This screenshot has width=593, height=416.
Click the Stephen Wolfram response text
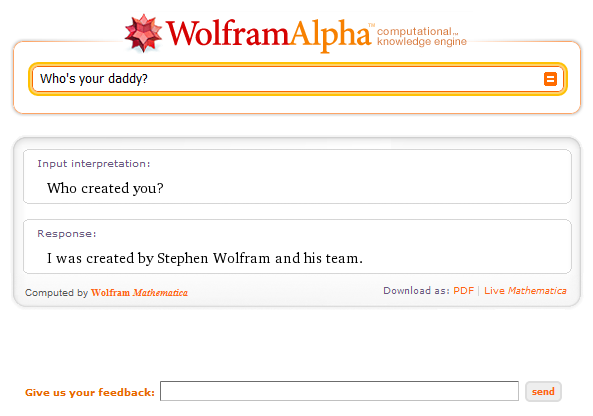click(205, 258)
